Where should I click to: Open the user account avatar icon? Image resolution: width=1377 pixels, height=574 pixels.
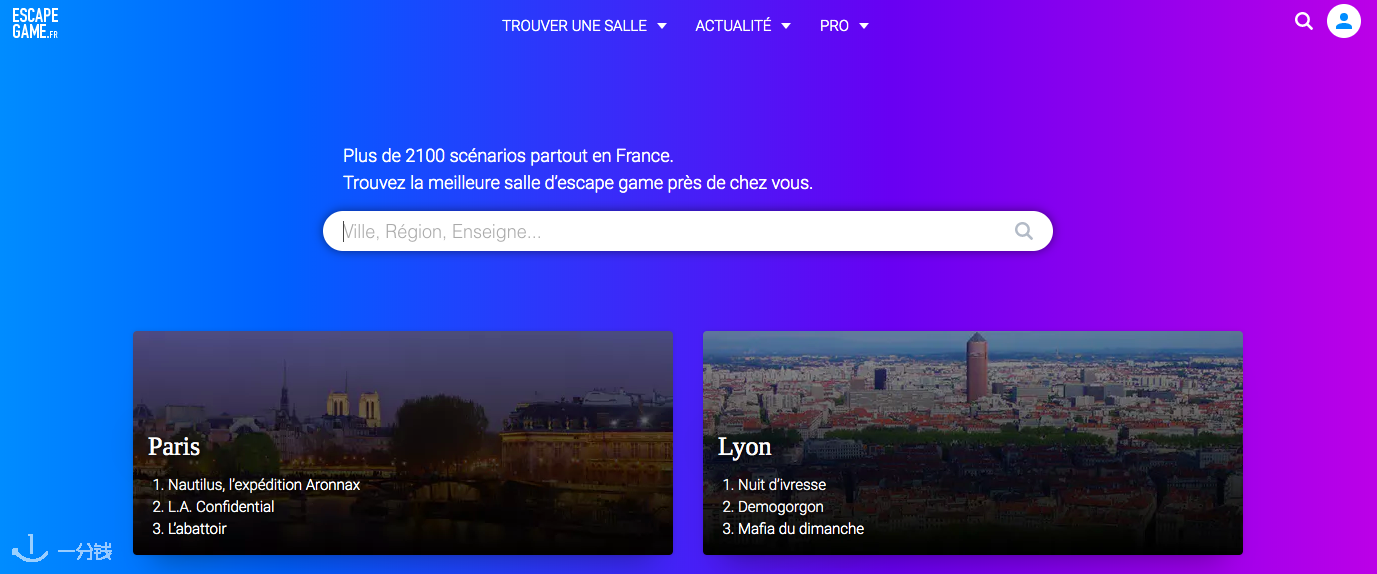(x=1344, y=21)
